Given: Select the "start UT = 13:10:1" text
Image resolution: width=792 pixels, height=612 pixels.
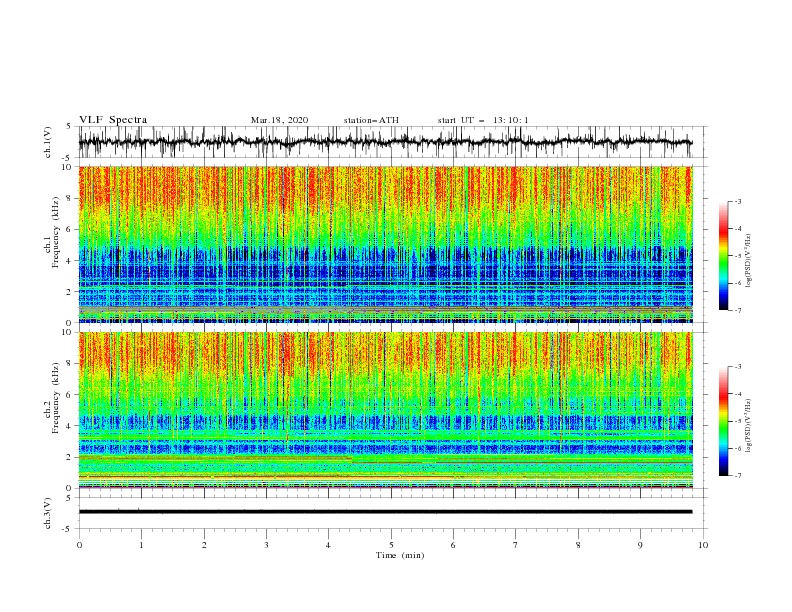Looking at the screenshot, I should (x=483, y=120).
